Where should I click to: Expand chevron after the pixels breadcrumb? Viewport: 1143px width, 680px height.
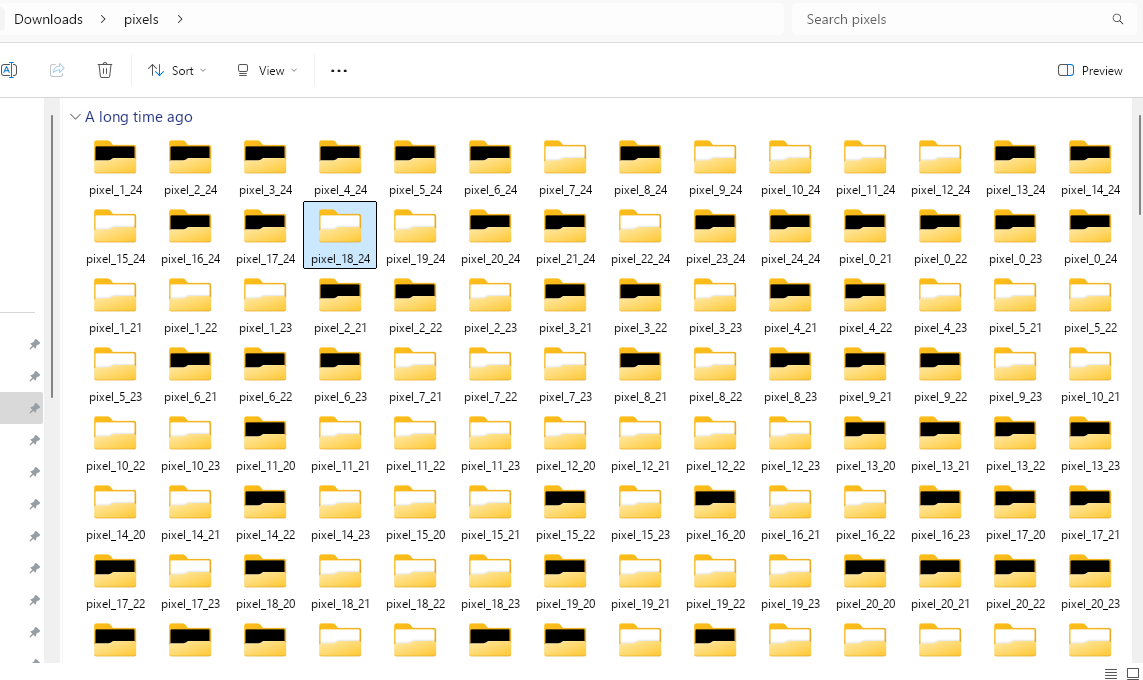click(x=180, y=20)
